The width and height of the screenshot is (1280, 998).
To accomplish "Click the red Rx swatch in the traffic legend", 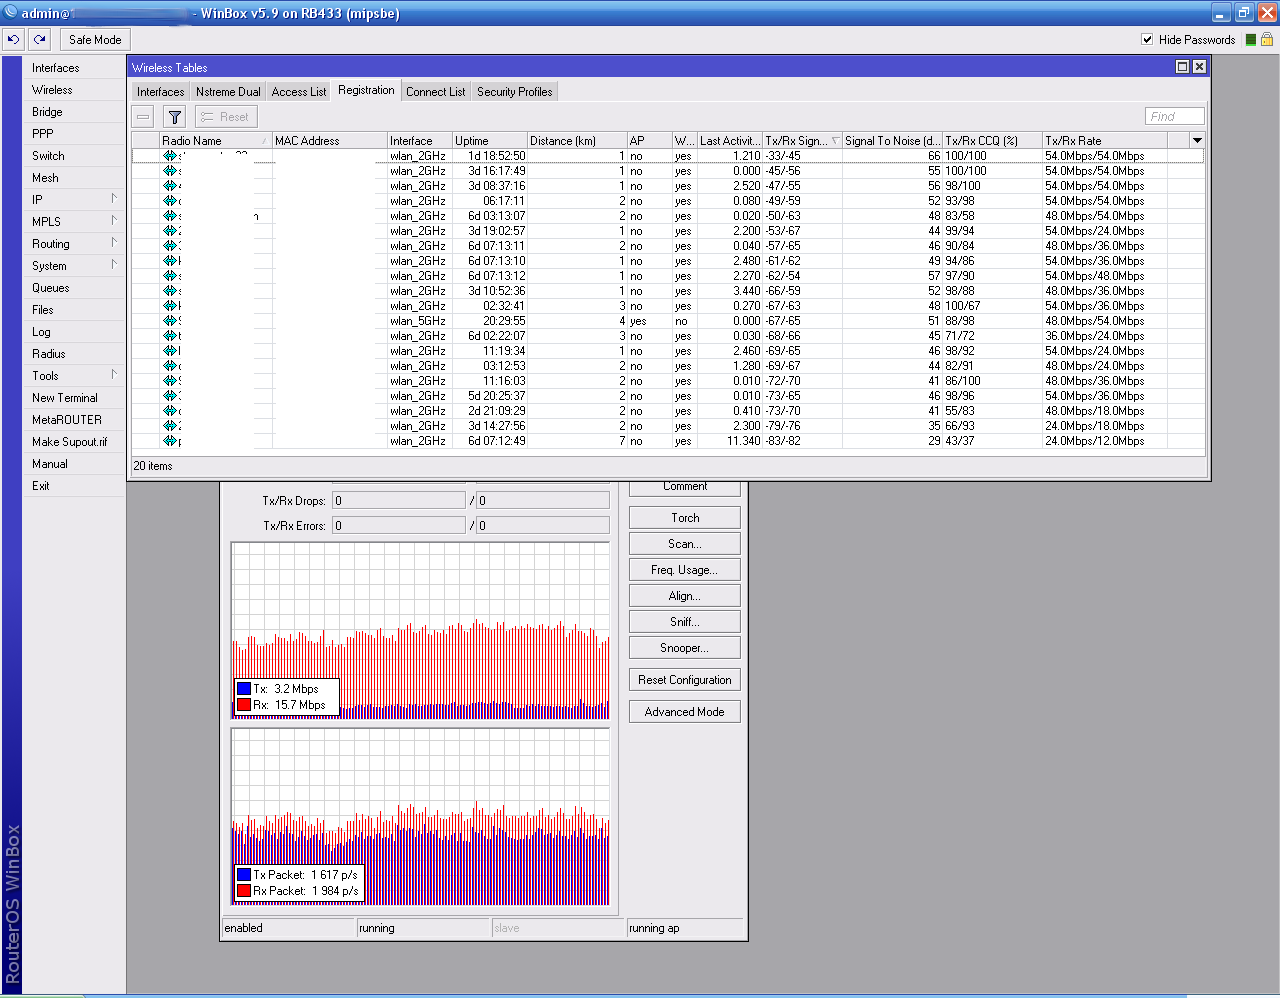I will pyautogui.click(x=244, y=705).
